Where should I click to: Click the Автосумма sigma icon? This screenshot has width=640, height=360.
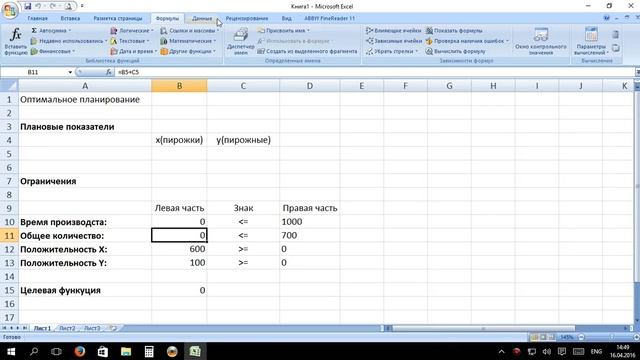tap(34, 31)
